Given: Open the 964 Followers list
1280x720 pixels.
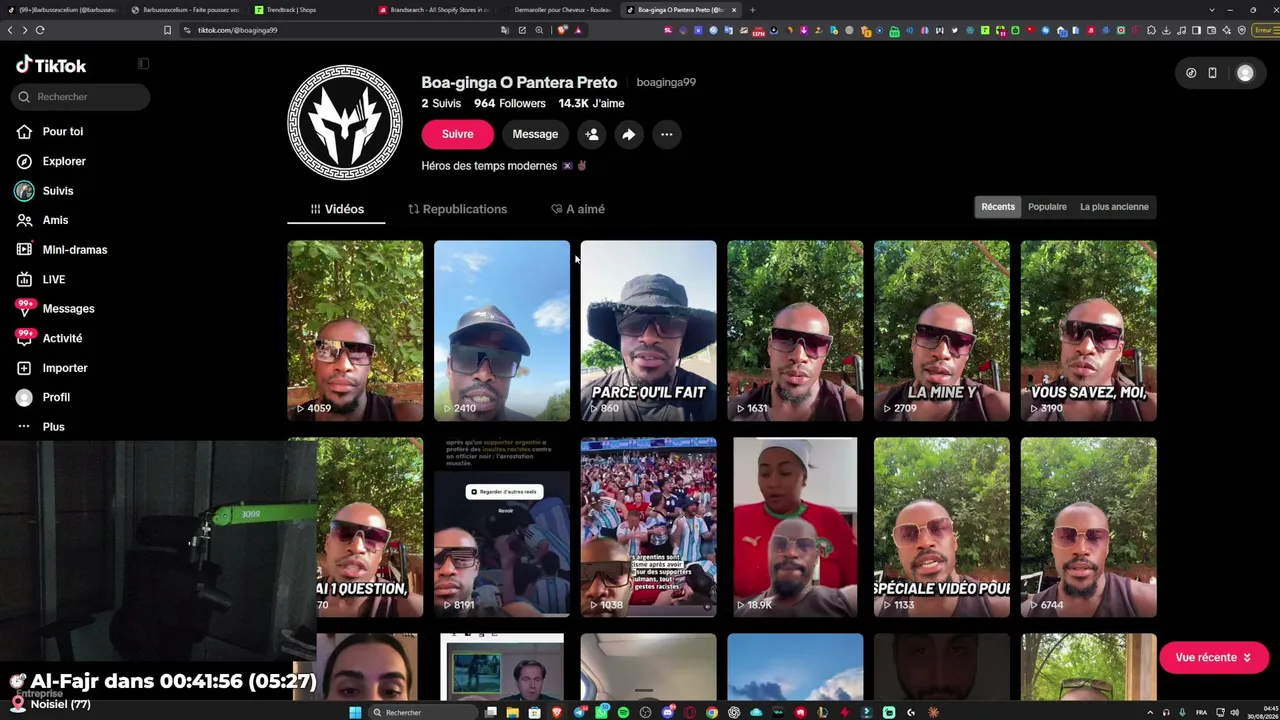Looking at the screenshot, I should click(x=510, y=104).
